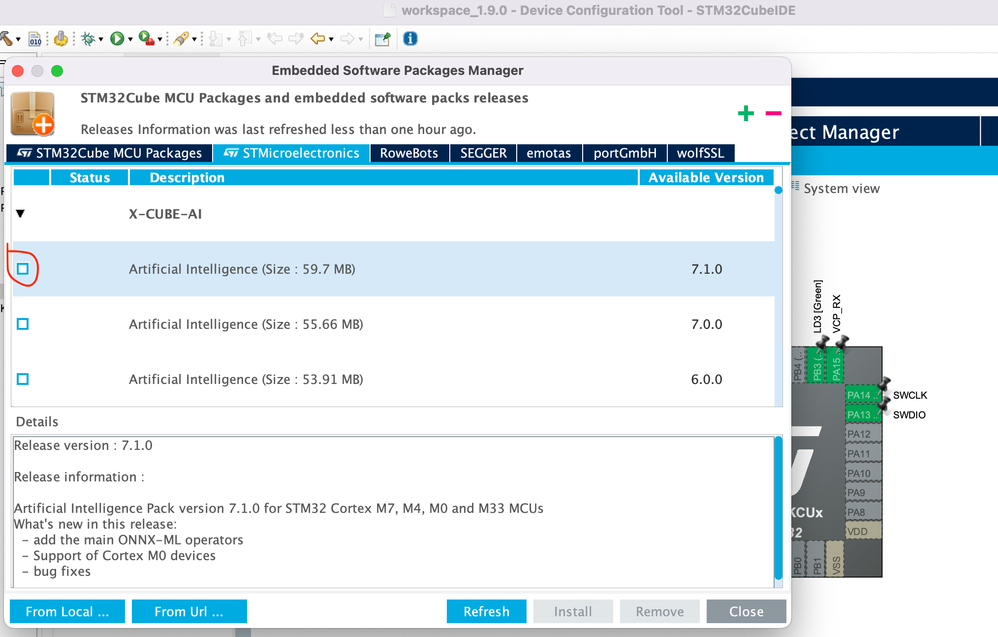Open the portGmbH tab
Viewport: 998px width, 637px height.
625,153
